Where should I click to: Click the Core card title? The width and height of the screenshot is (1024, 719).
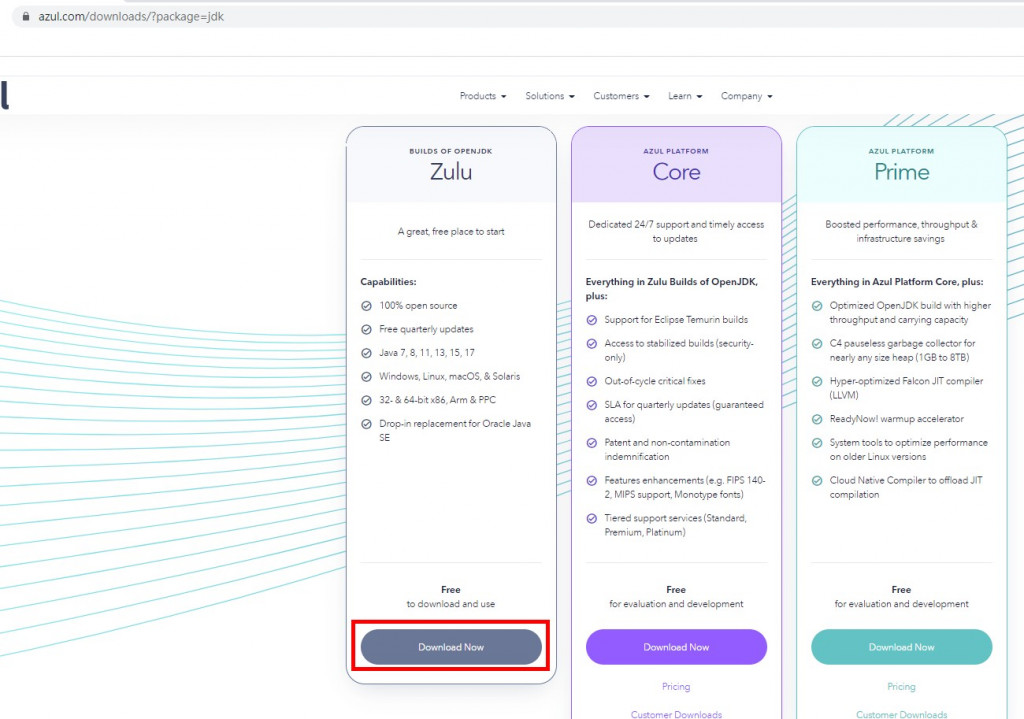pyautogui.click(x=676, y=172)
